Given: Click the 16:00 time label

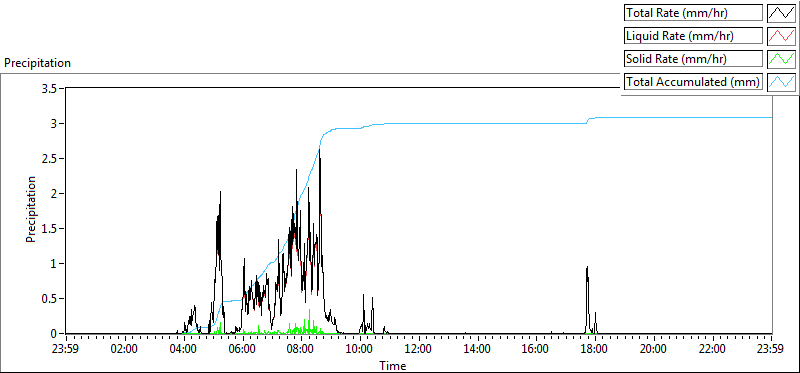Looking at the screenshot, I should pos(536,350).
